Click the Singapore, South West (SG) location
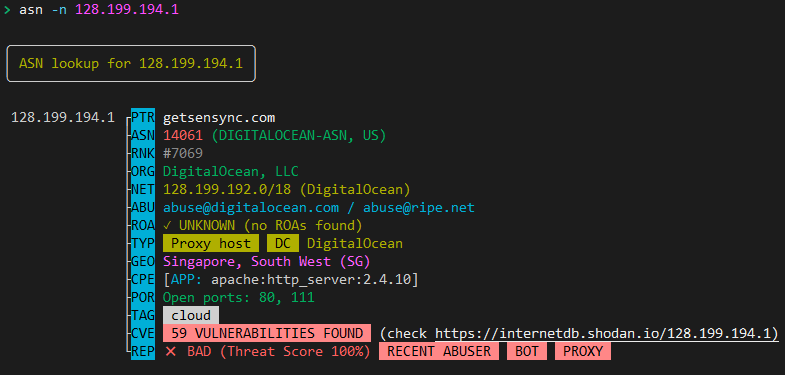The width and height of the screenshot is (785, 375). [266, 261]
